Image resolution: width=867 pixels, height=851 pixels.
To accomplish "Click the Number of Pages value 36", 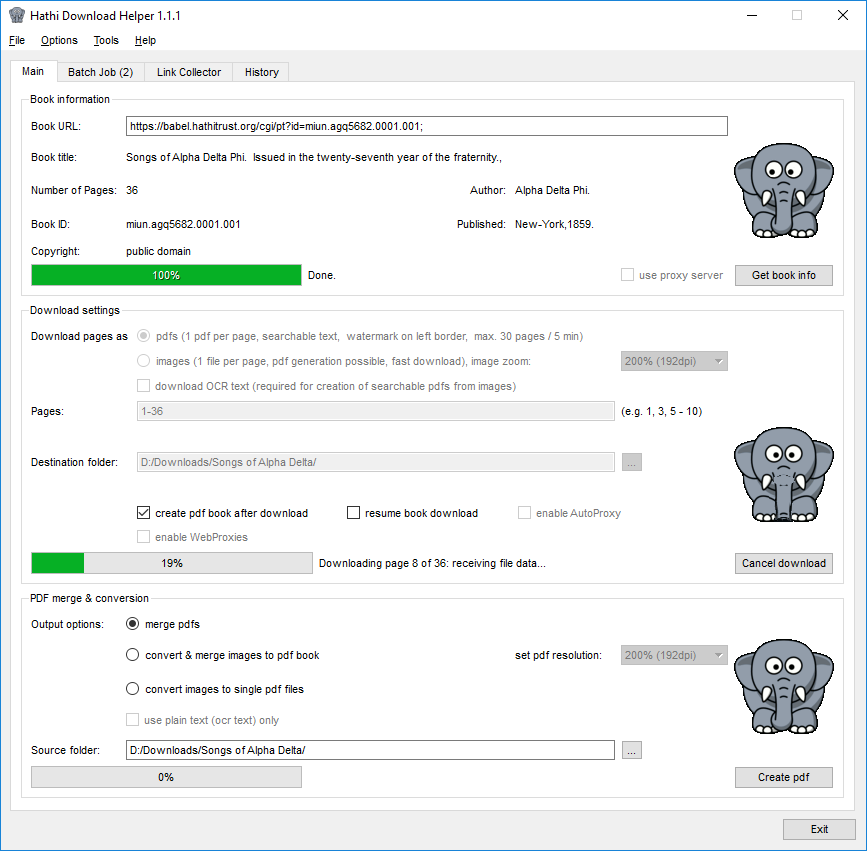I will 132,190.
